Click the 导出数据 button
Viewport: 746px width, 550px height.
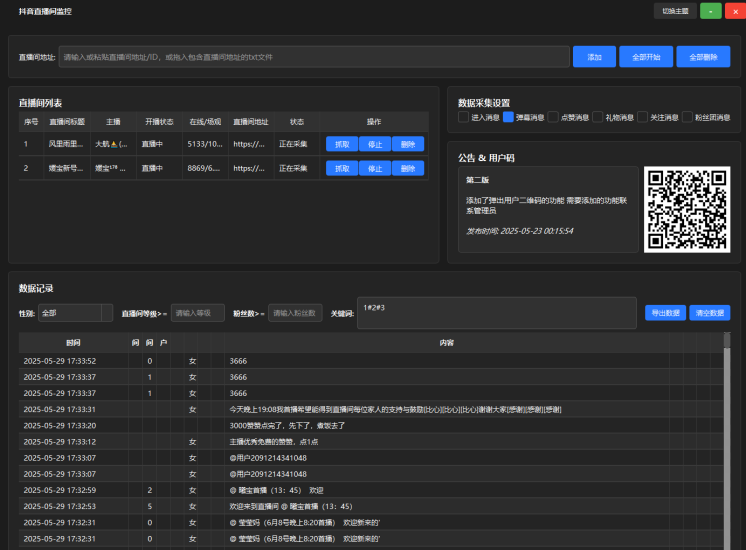665,313
